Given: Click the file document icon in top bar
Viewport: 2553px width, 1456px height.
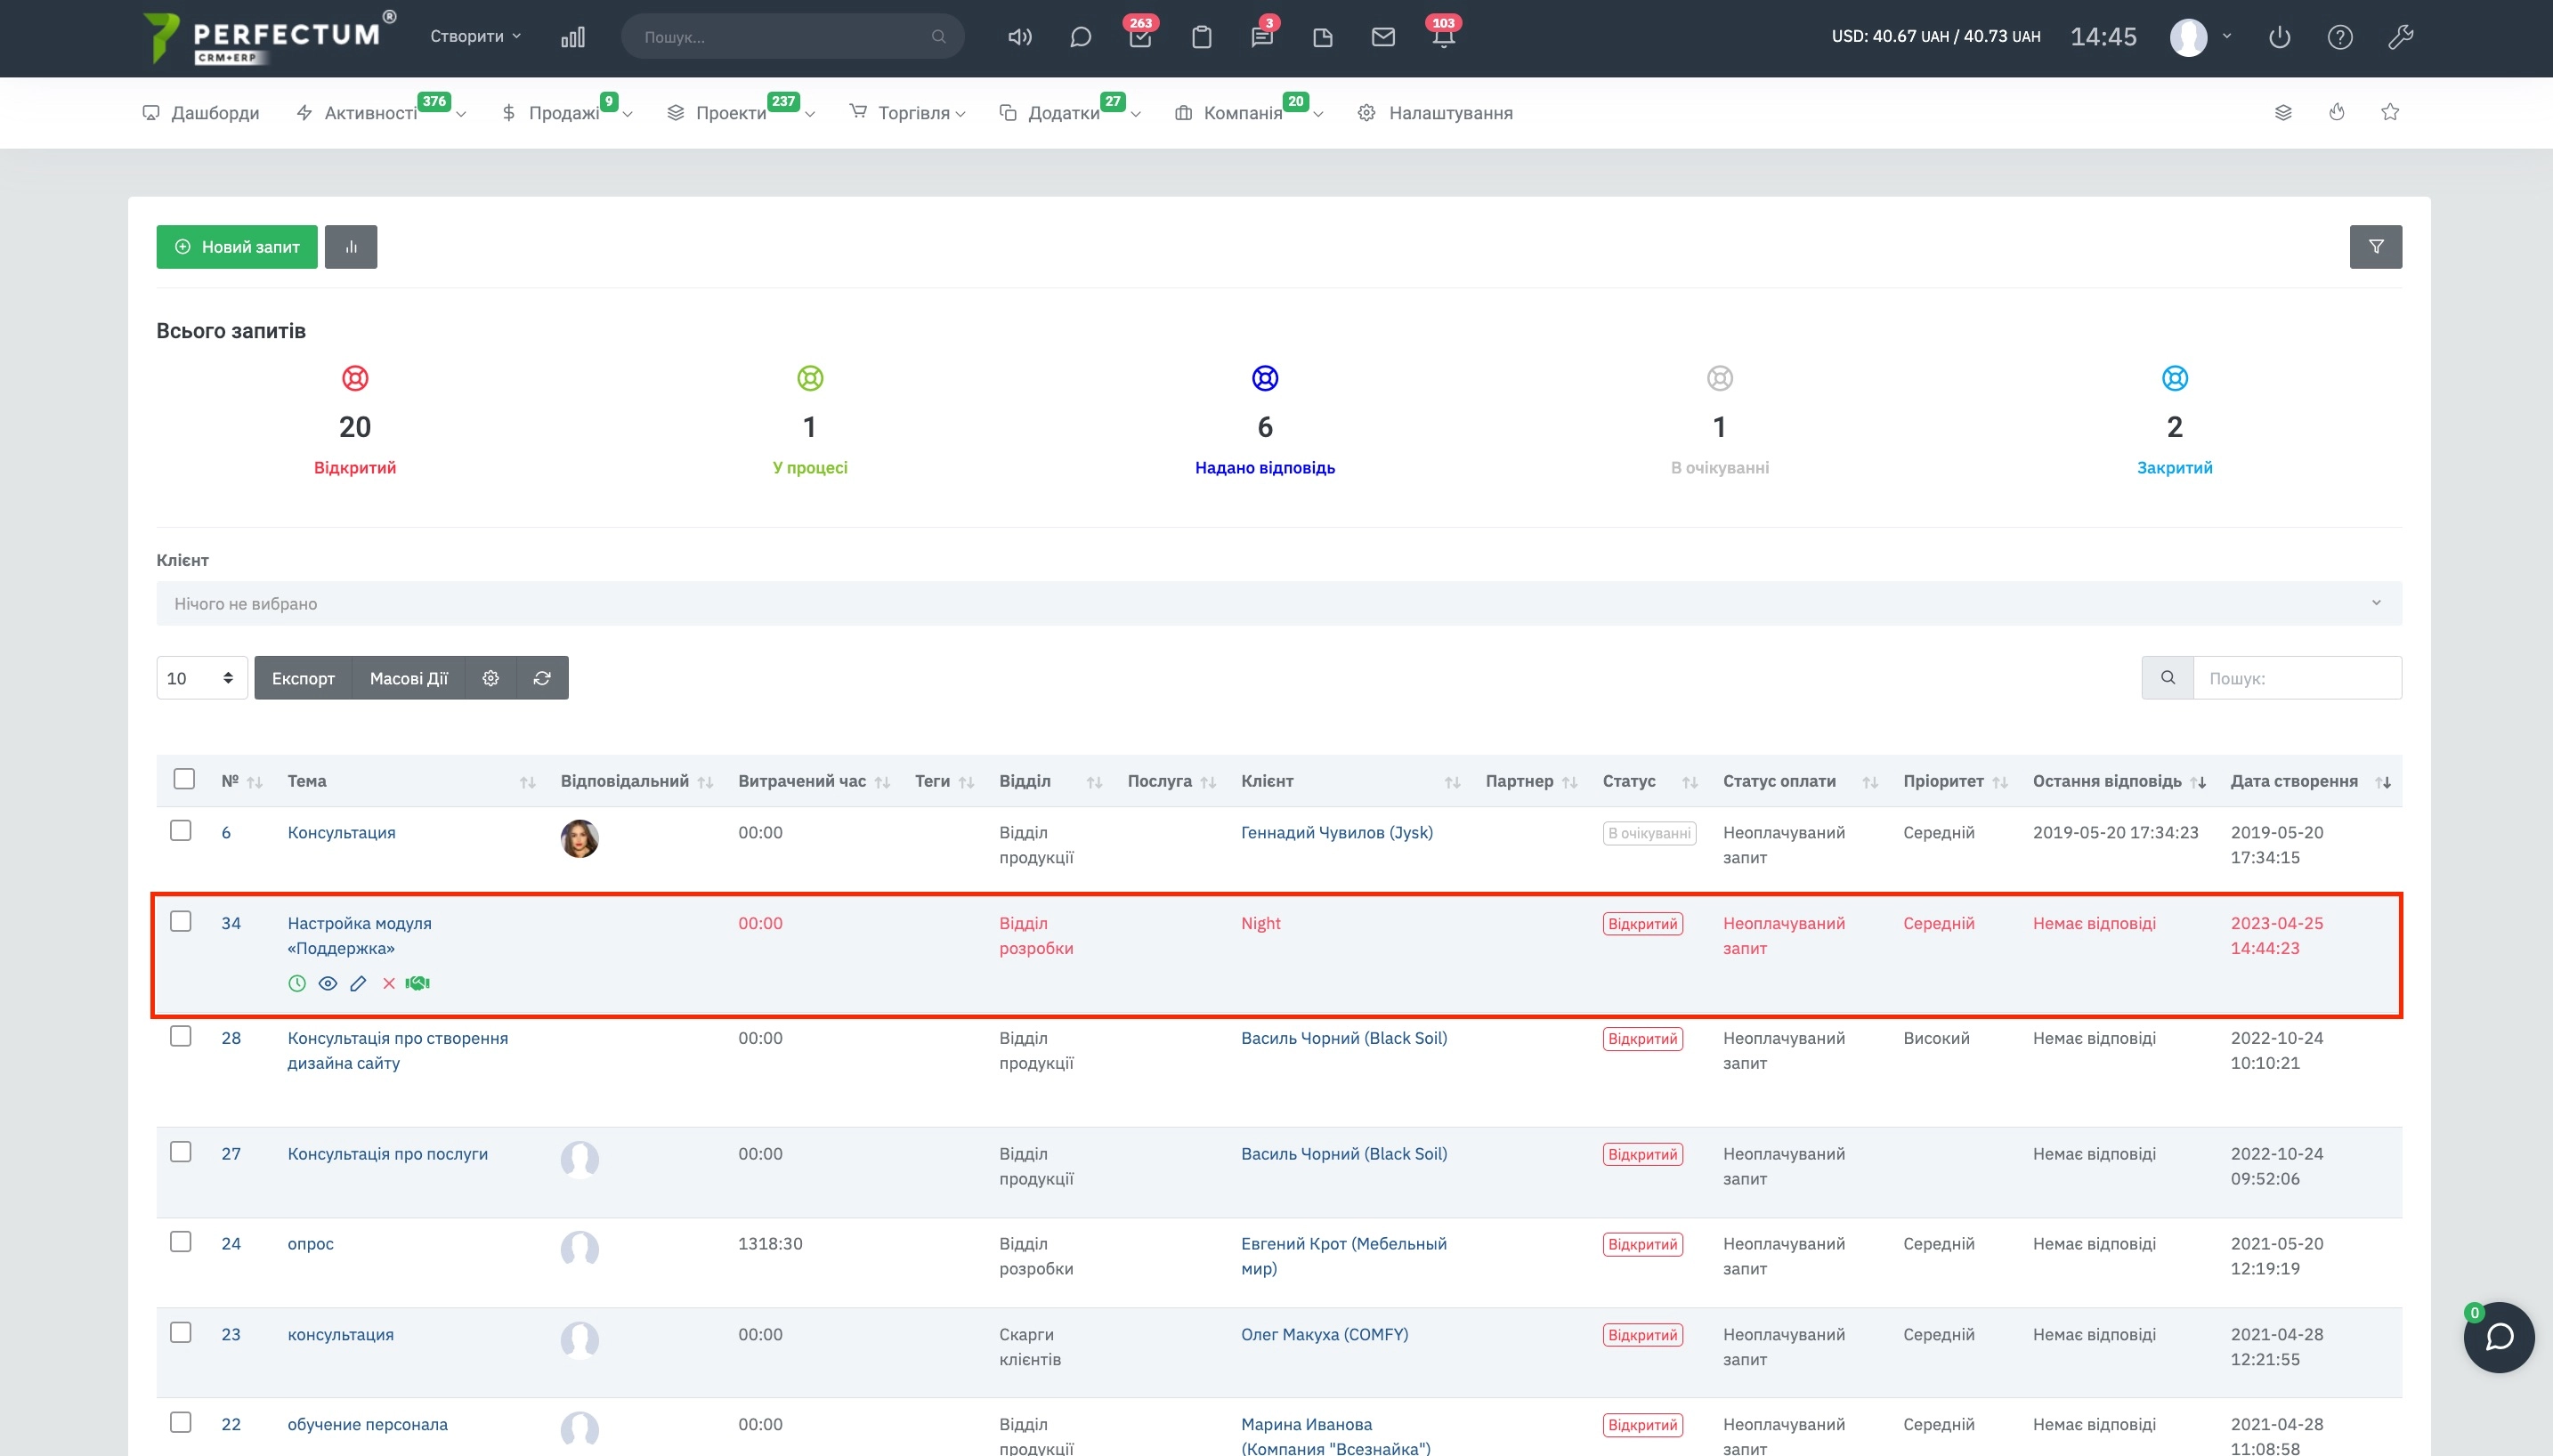Looking at the screenshot, I should (x=1322, y=37).
